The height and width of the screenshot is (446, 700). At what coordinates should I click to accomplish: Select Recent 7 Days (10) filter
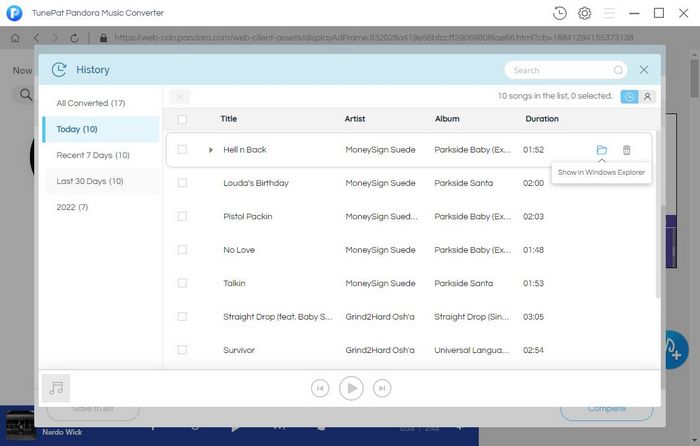pos(101,155)
